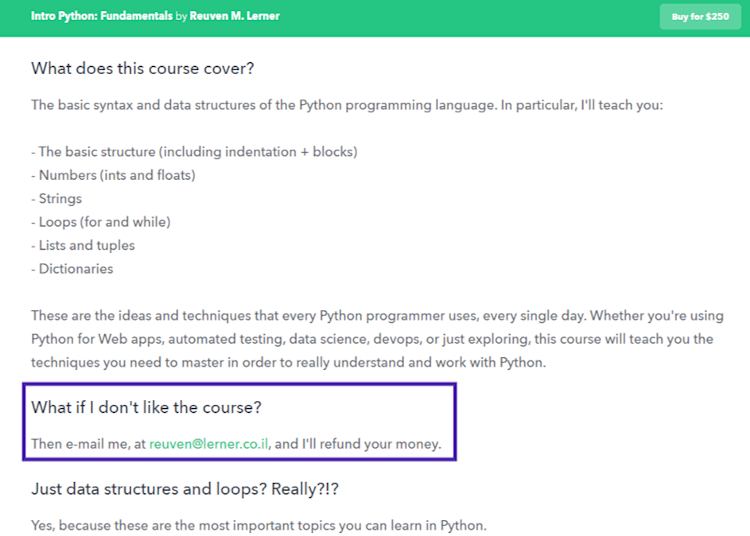
Task: Click the heading What if I don't like the course?
Action: [146, 407]
